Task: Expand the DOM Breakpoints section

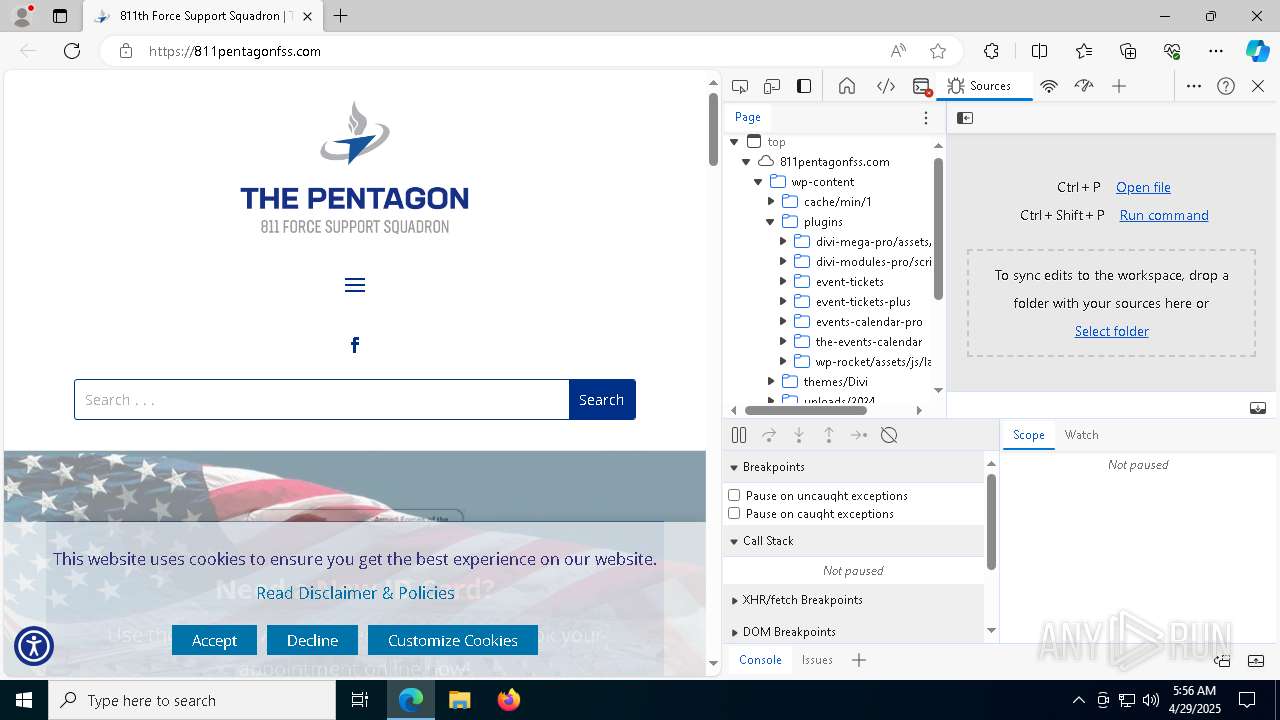Action: coord(853,632)
